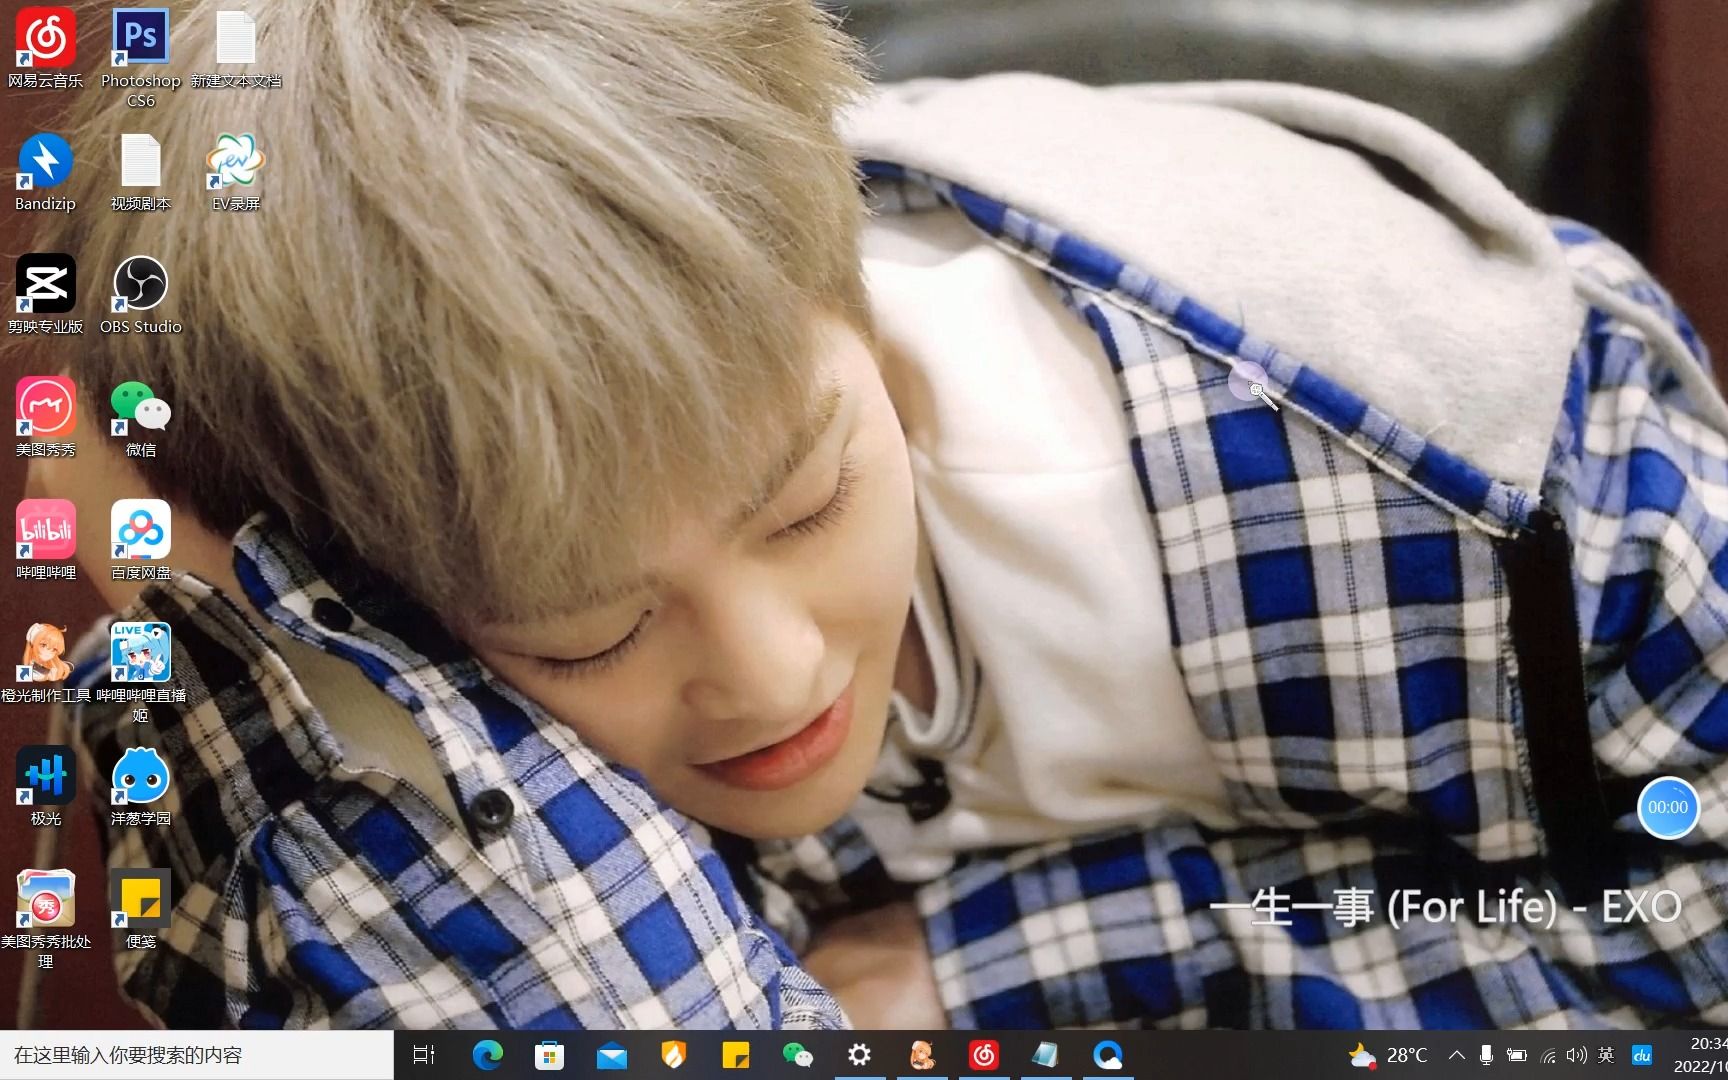The image size is (1728, 1080).
Task: Click the battery tray icon
Action: click(x=1517, y=1055)
